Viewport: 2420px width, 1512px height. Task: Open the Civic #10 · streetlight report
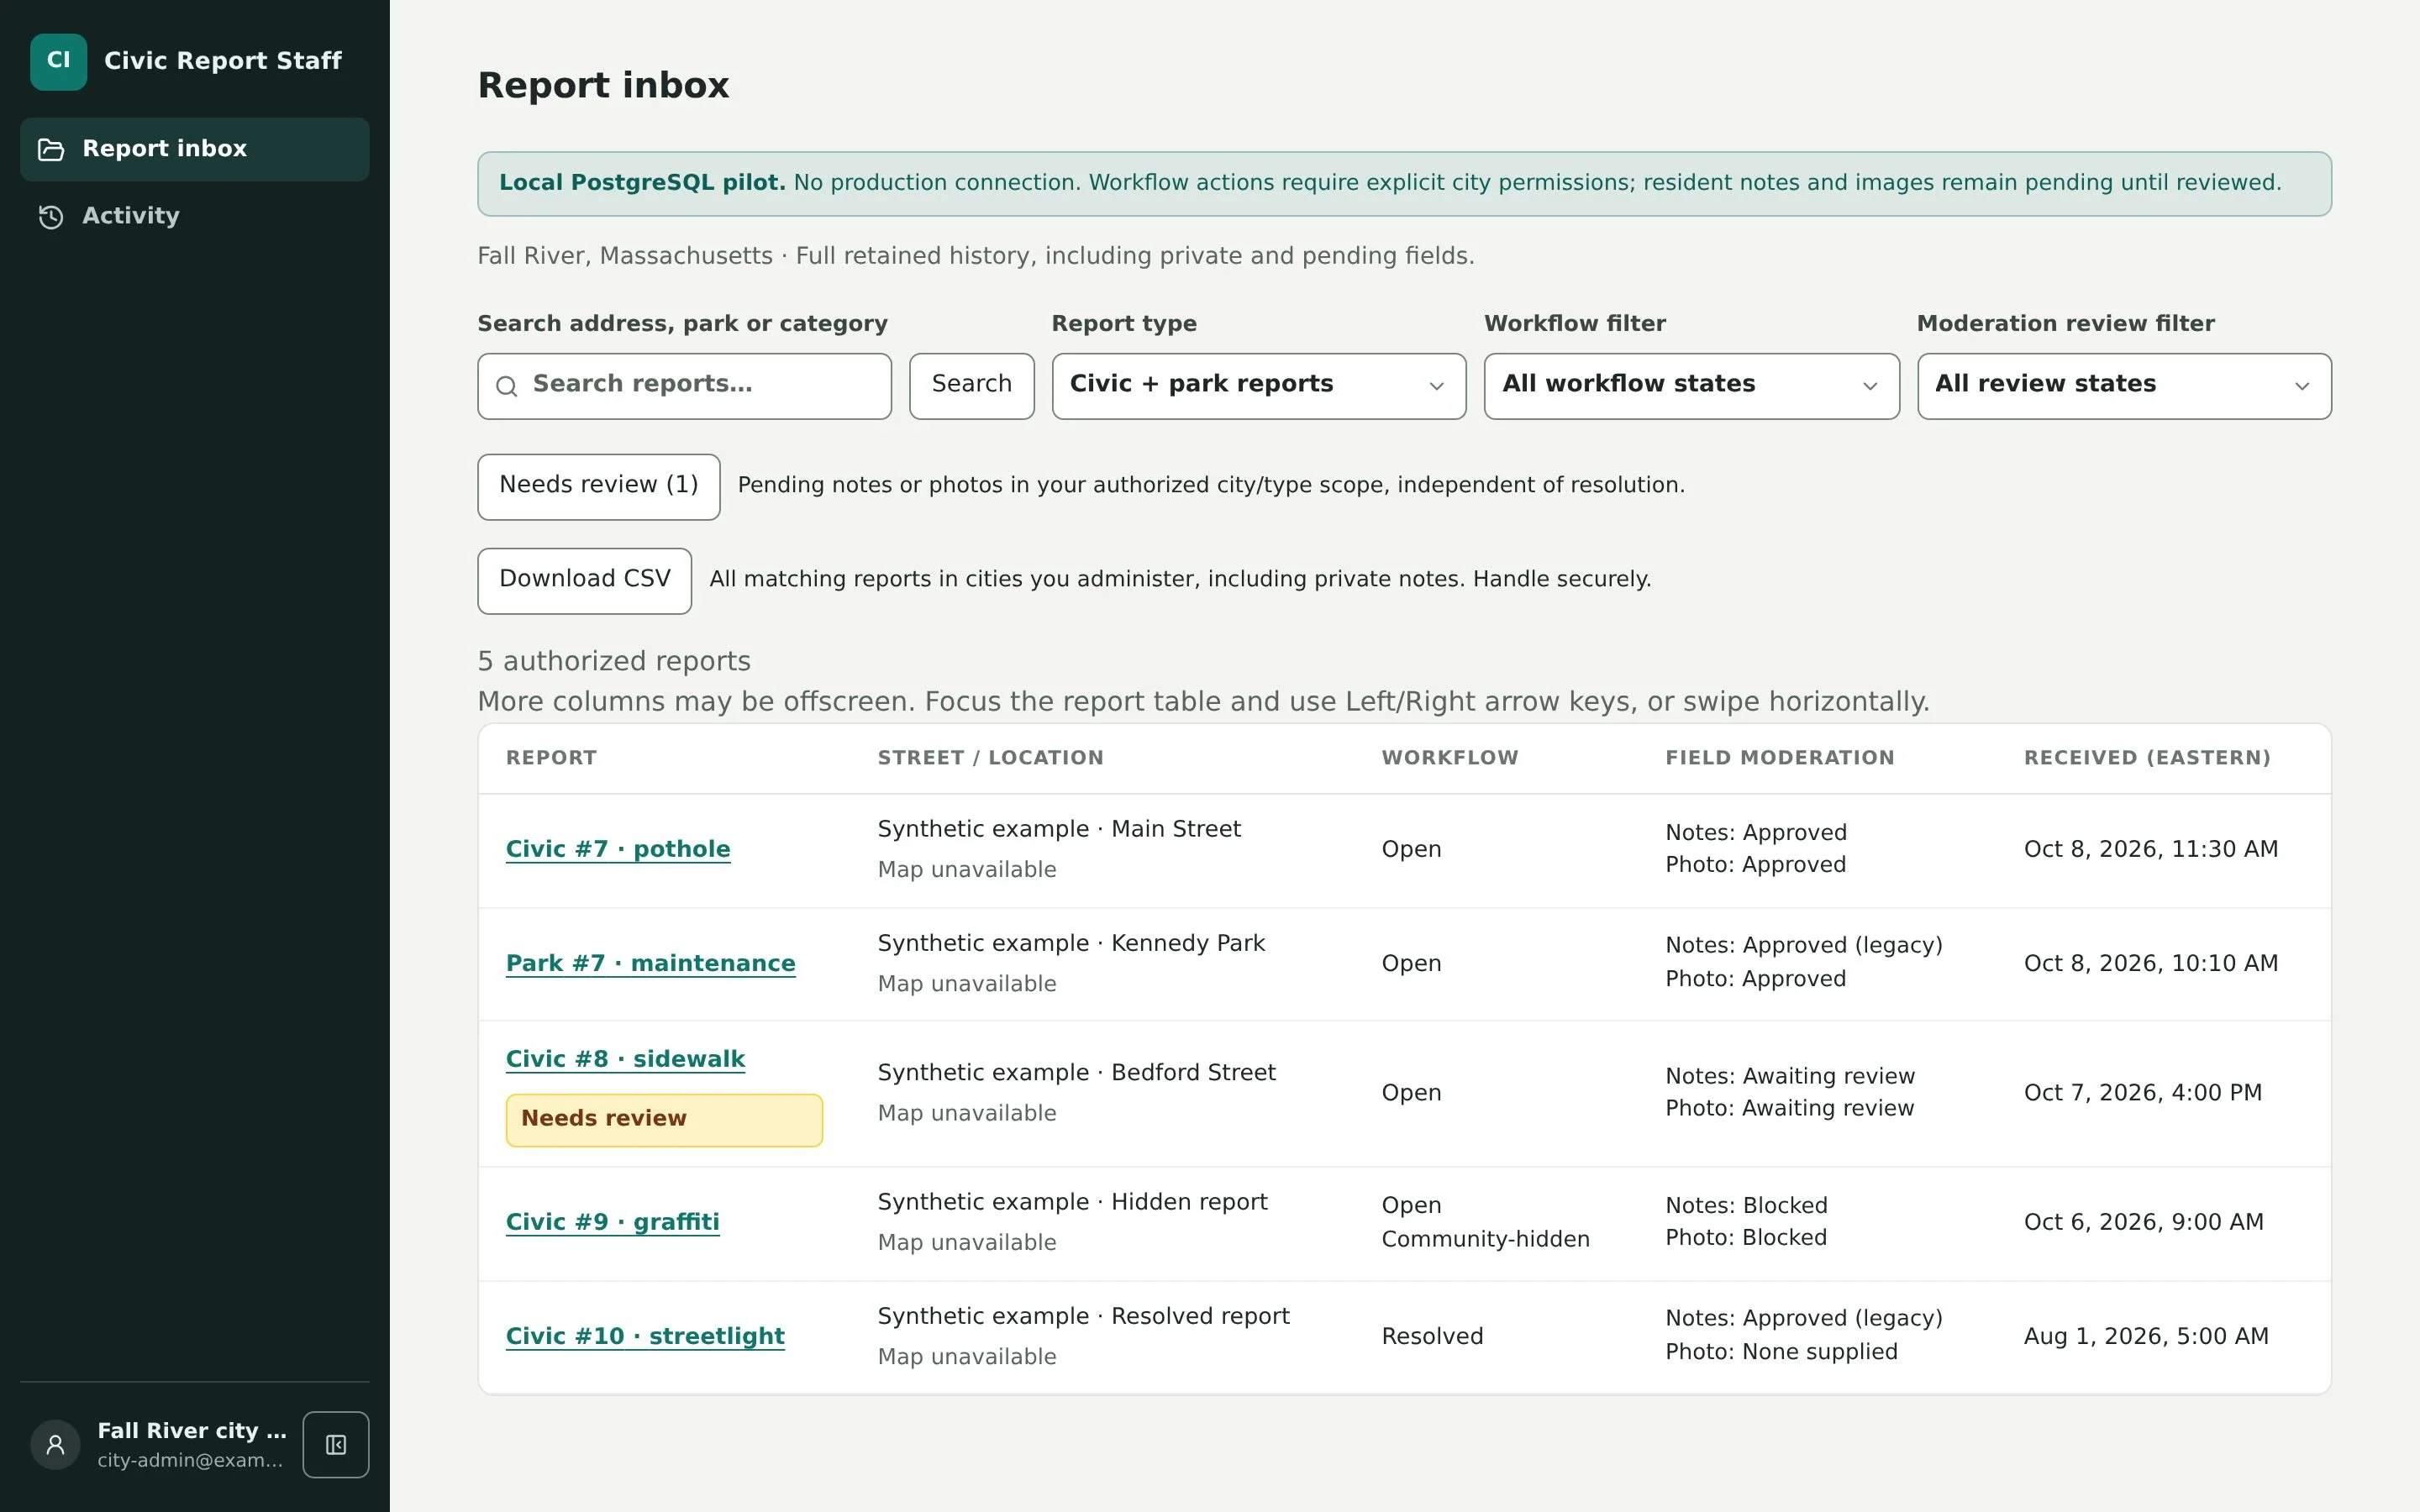(645, 1336)
